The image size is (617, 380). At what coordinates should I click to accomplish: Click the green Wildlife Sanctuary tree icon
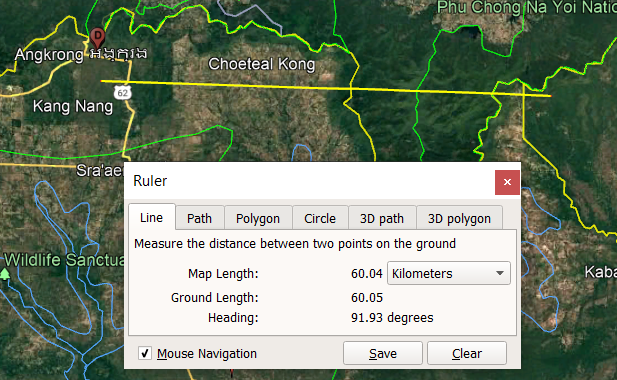coord(5,274)
